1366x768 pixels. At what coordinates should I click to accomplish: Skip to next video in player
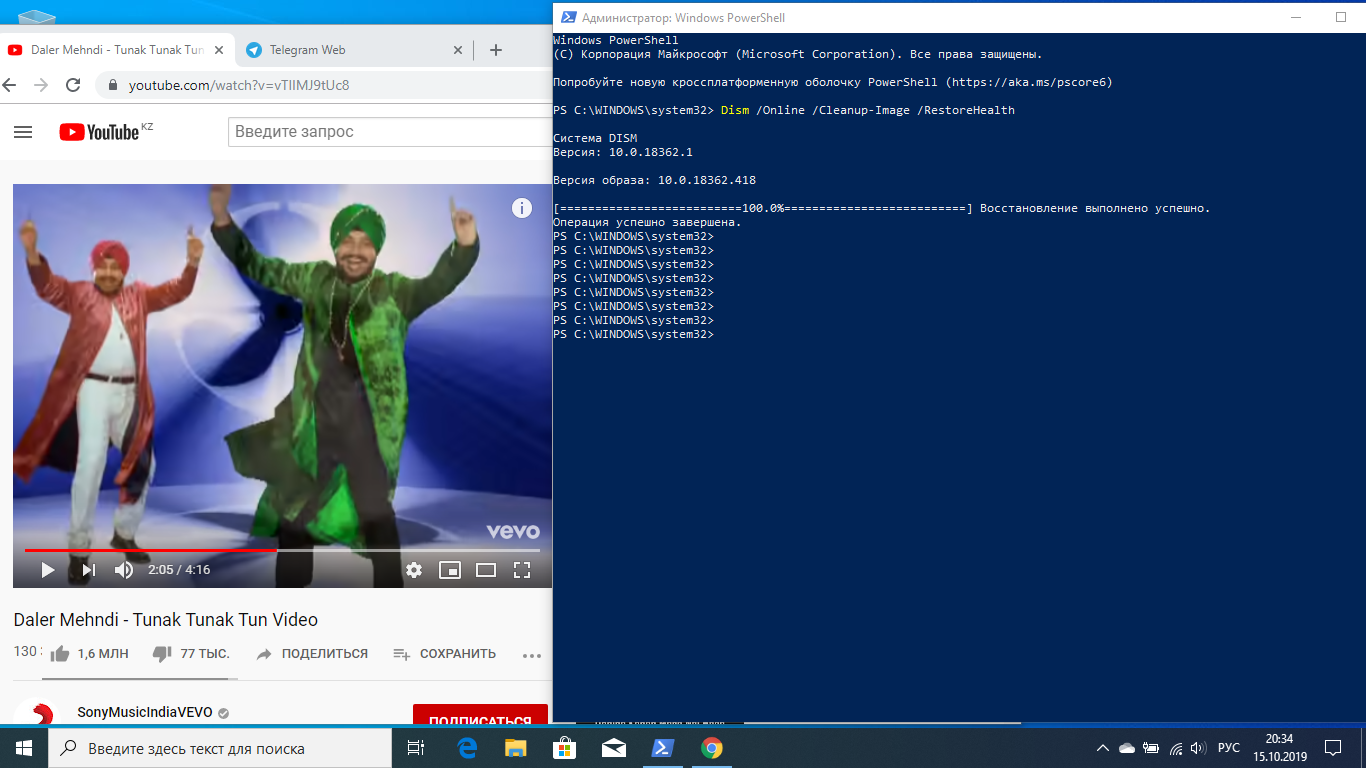[88, 570]
